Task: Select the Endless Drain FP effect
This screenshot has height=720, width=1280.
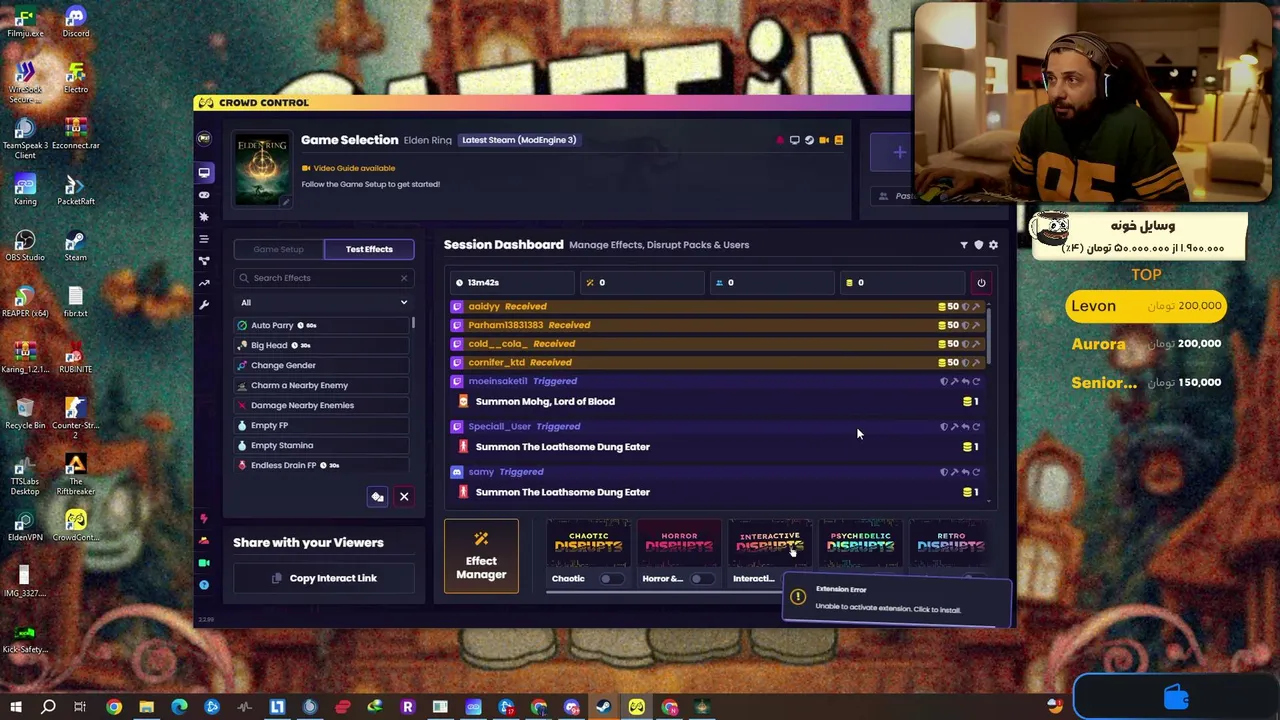Action: click(x=320, y=465)
